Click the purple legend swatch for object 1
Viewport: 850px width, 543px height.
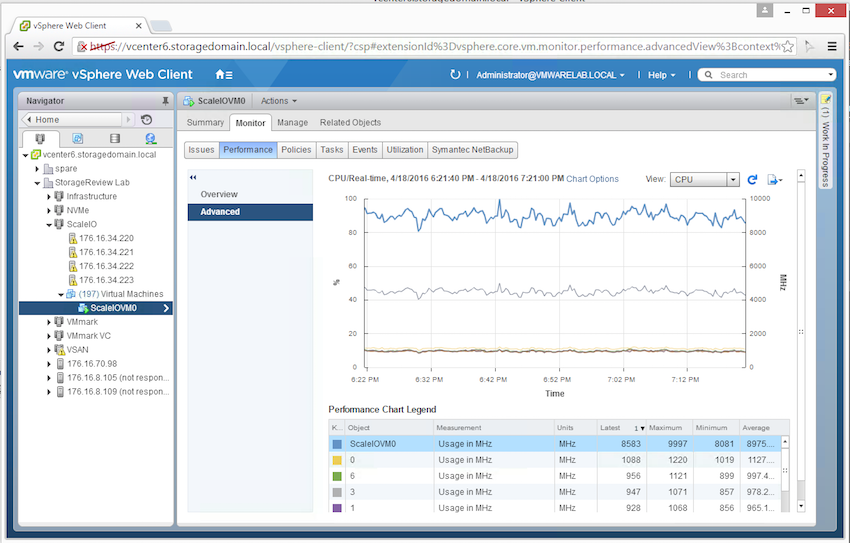pyautogui.click(x=337, y=508)
